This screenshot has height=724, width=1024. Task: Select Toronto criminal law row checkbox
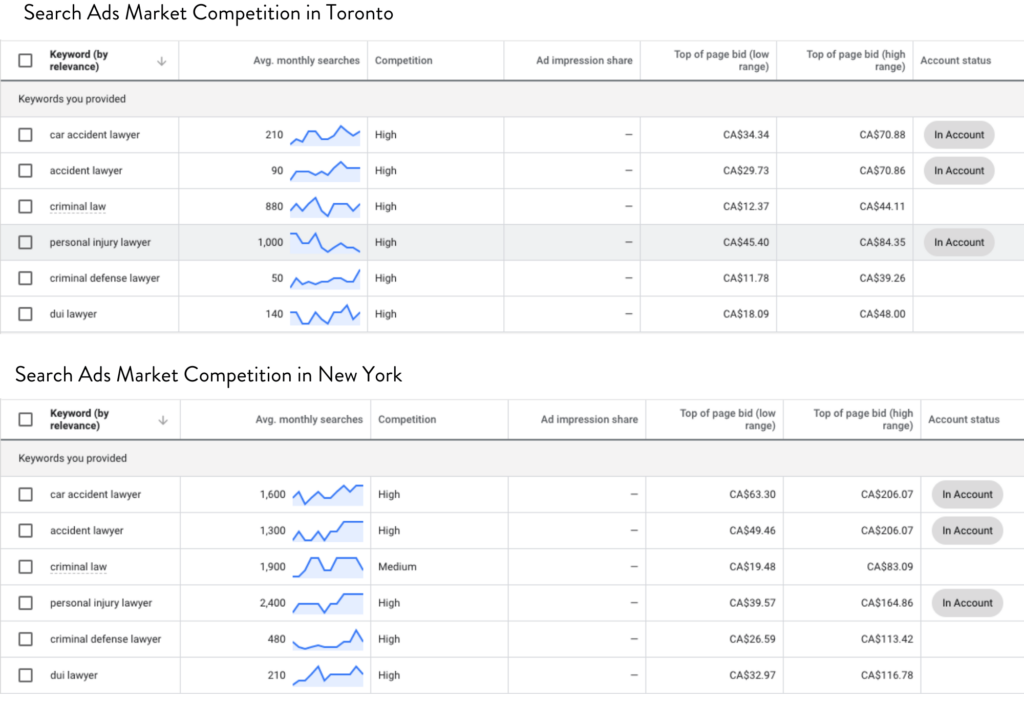click(26, 207)
